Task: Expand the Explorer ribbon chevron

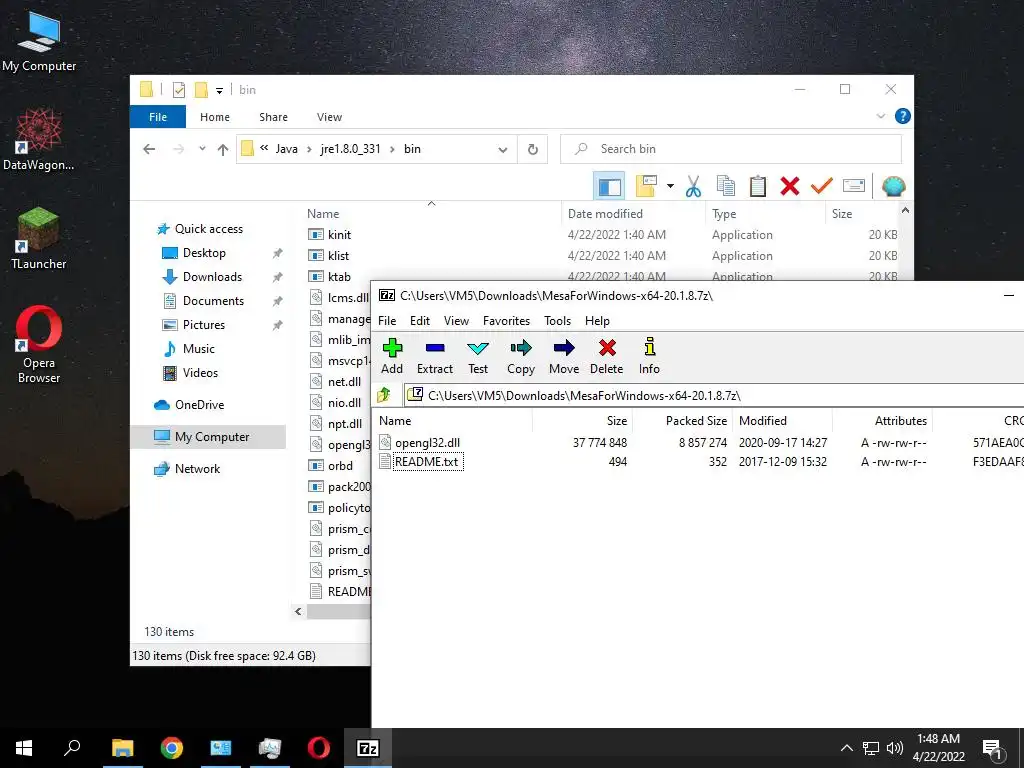Action: click(x=880, y=116)
